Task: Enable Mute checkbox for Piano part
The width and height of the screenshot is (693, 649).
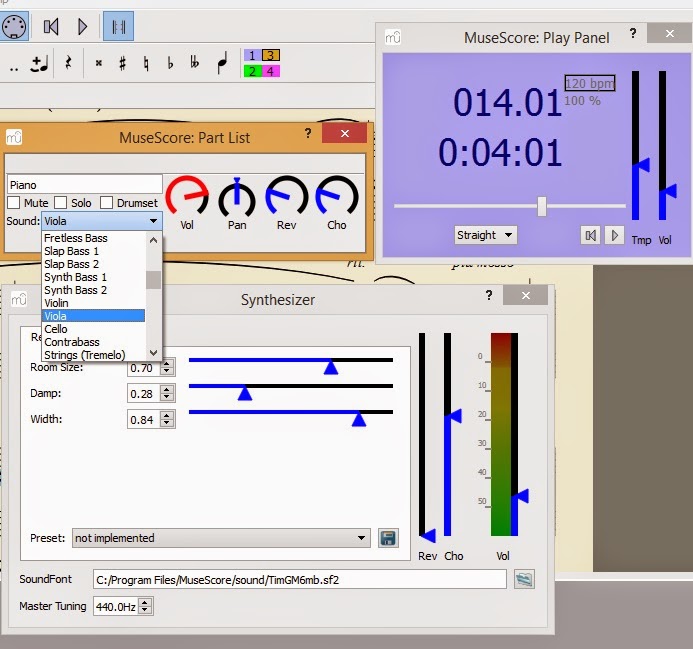Action: (14, 203)
